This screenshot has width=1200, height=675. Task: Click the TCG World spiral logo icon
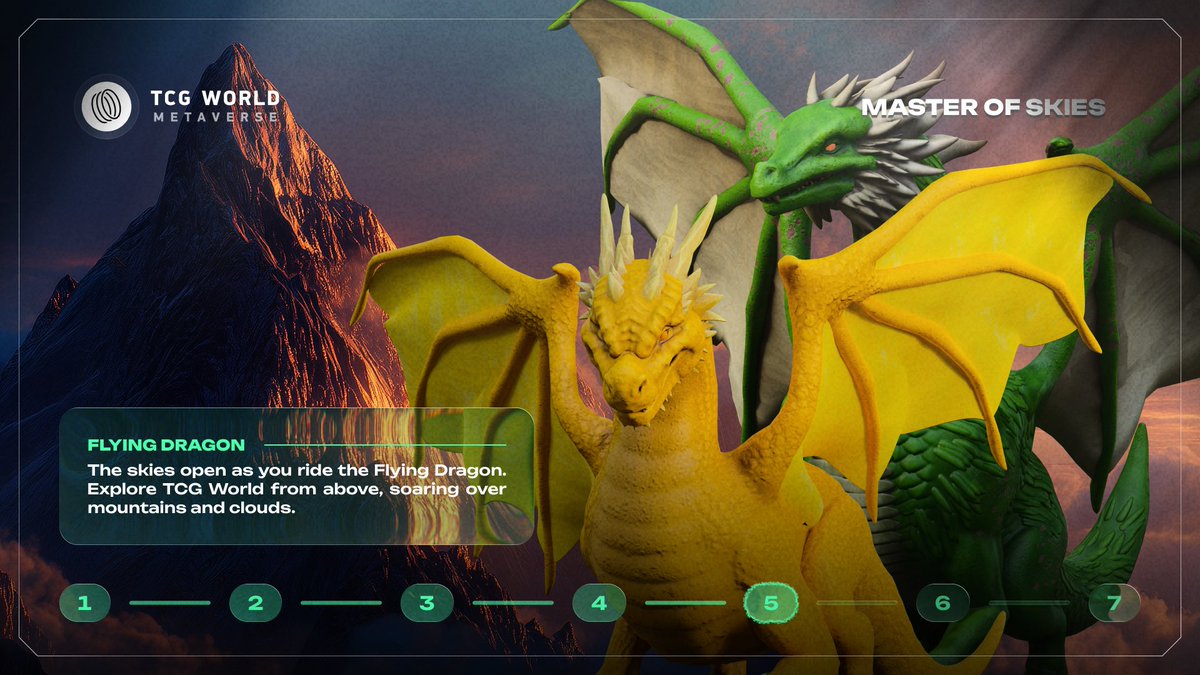[106, 105]
